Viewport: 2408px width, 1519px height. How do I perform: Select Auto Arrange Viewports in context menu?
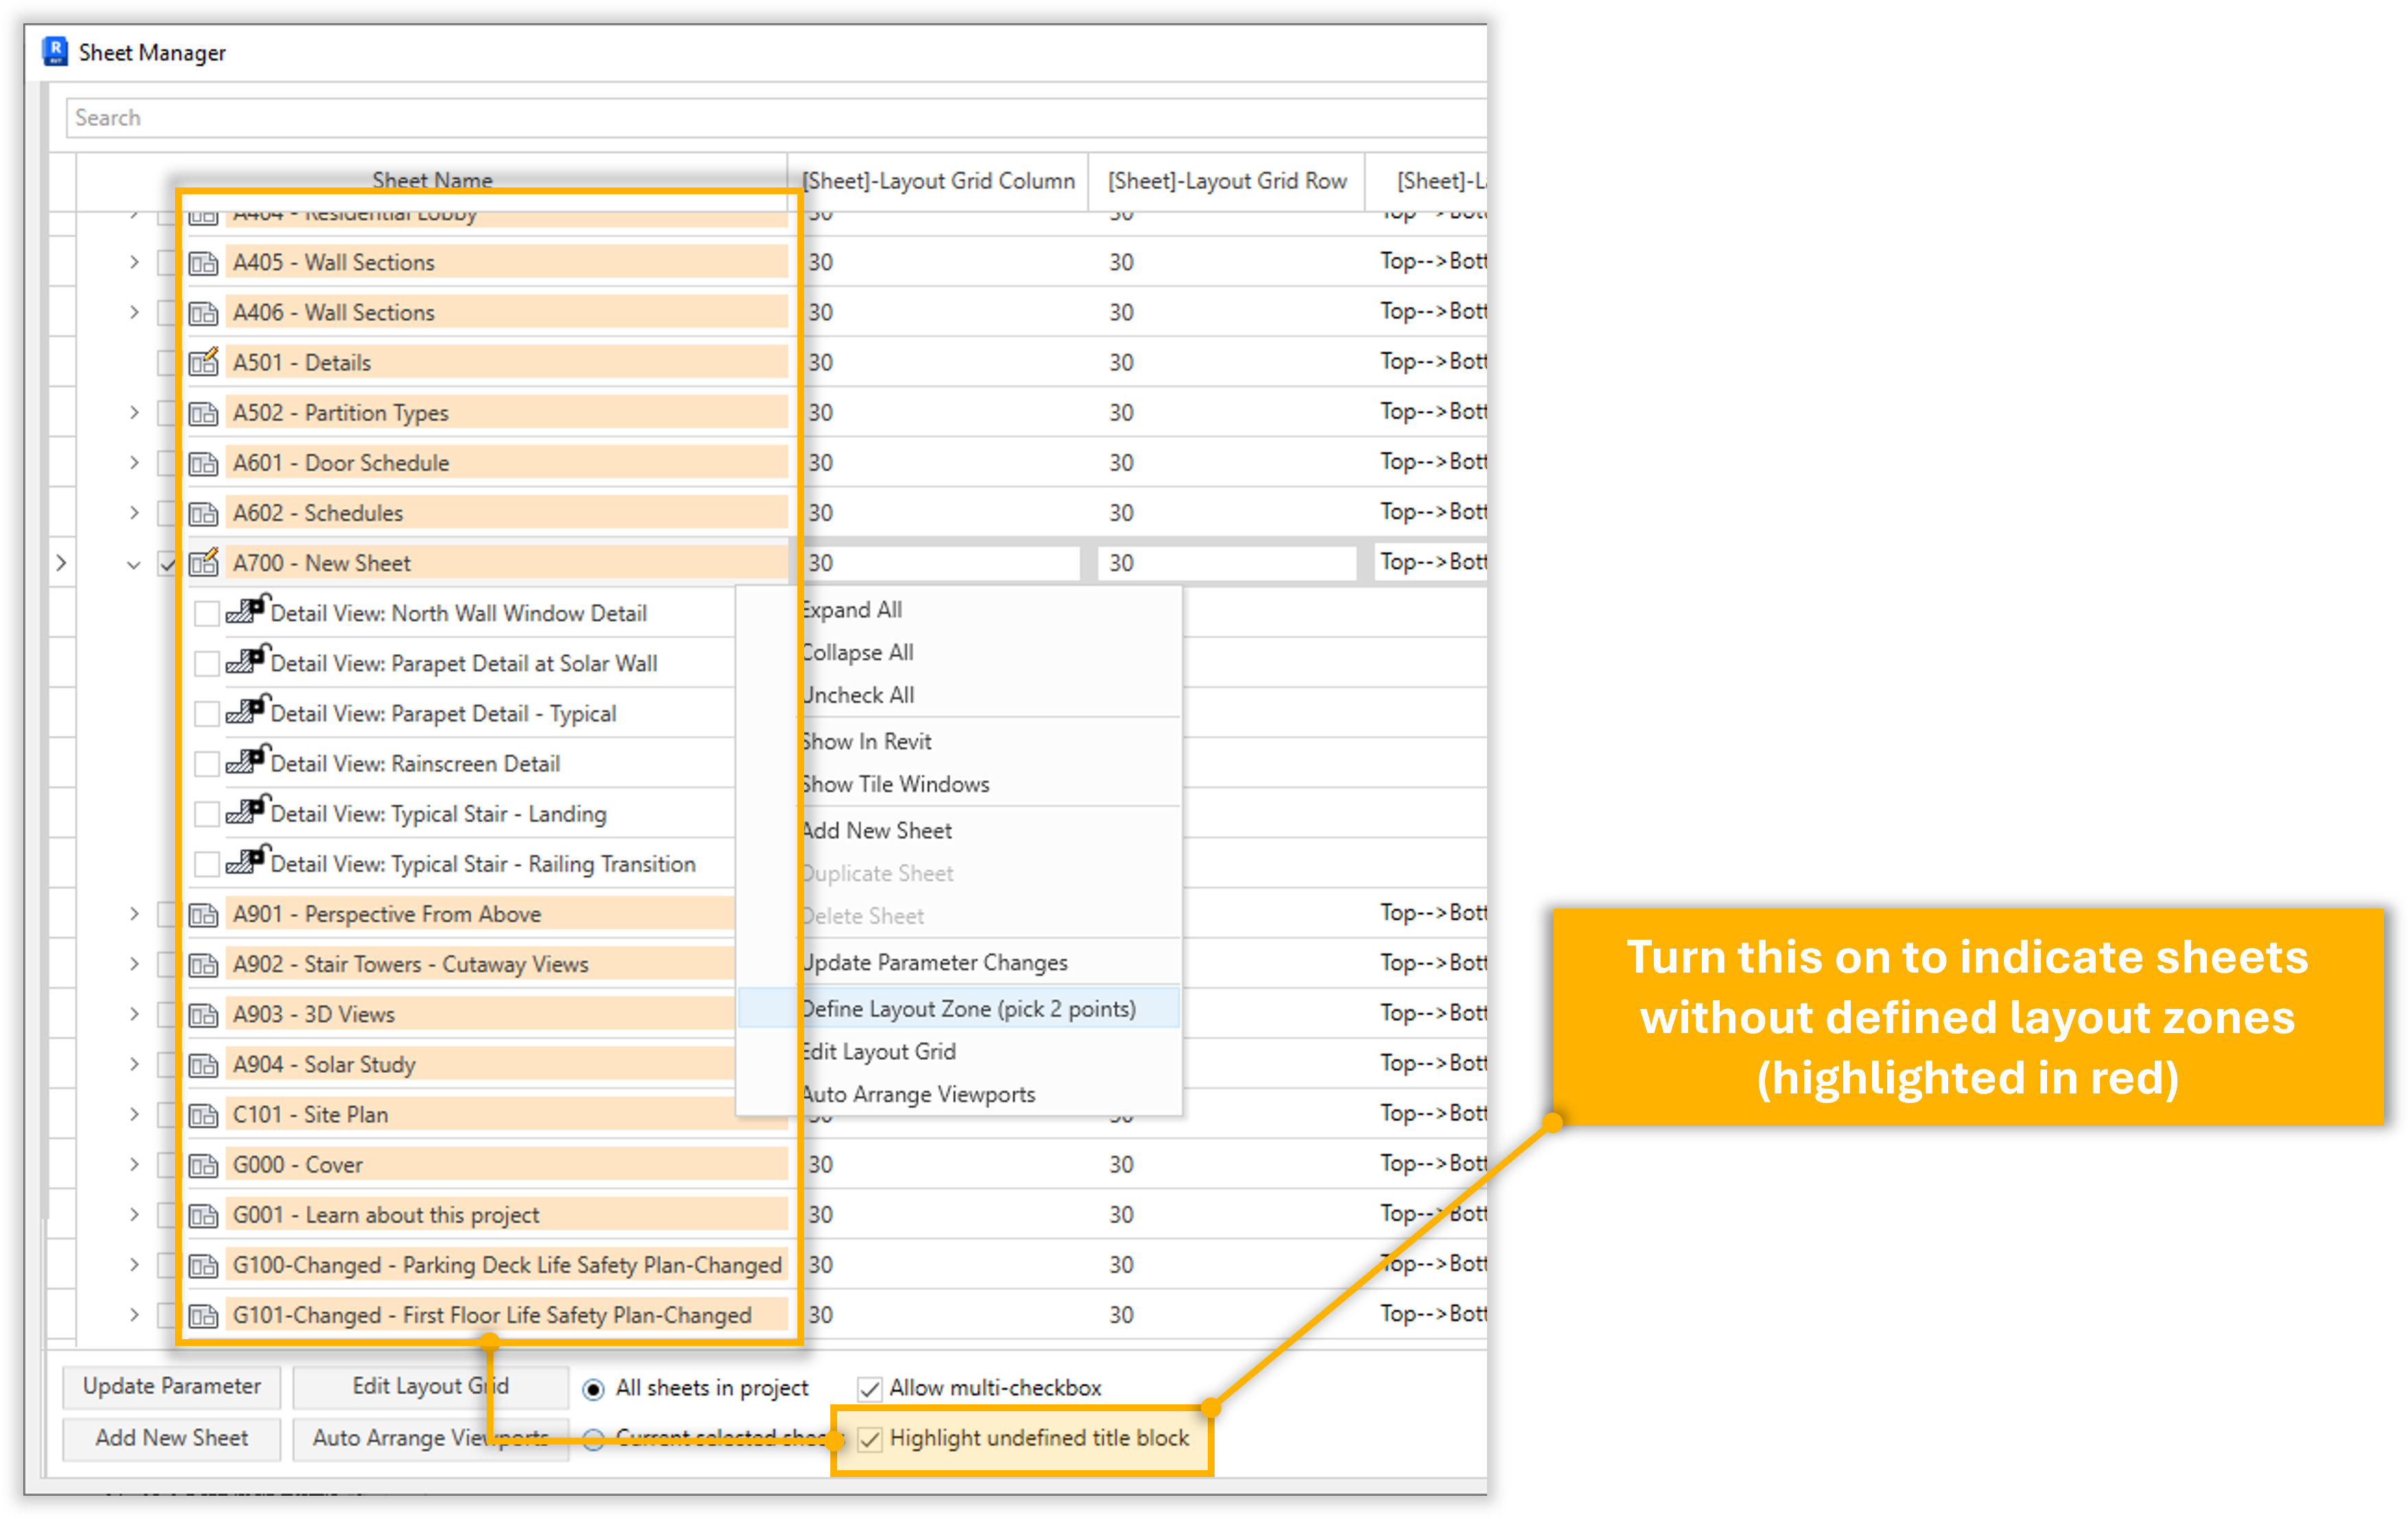918,1095
